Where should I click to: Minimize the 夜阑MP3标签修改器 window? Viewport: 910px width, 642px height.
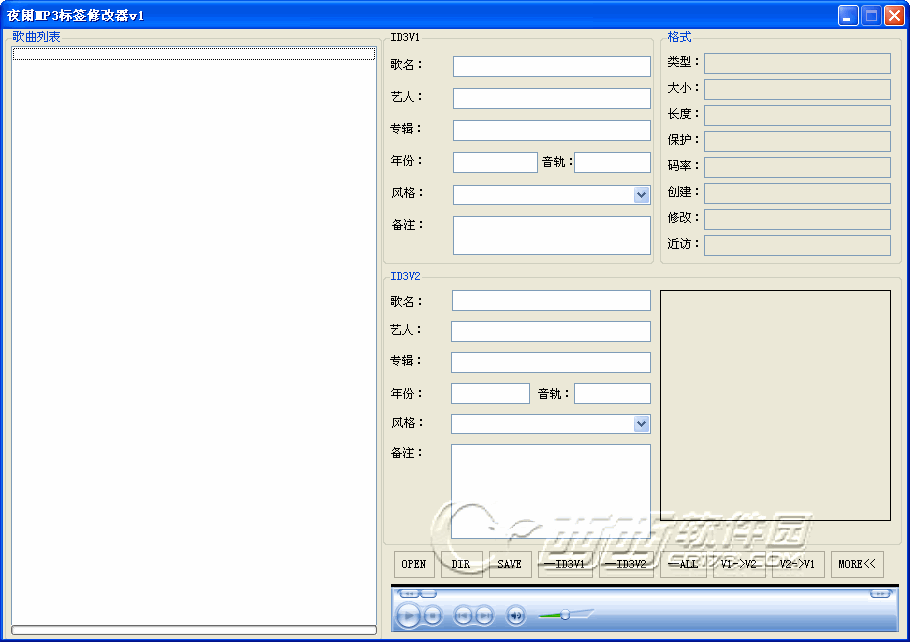848,16
